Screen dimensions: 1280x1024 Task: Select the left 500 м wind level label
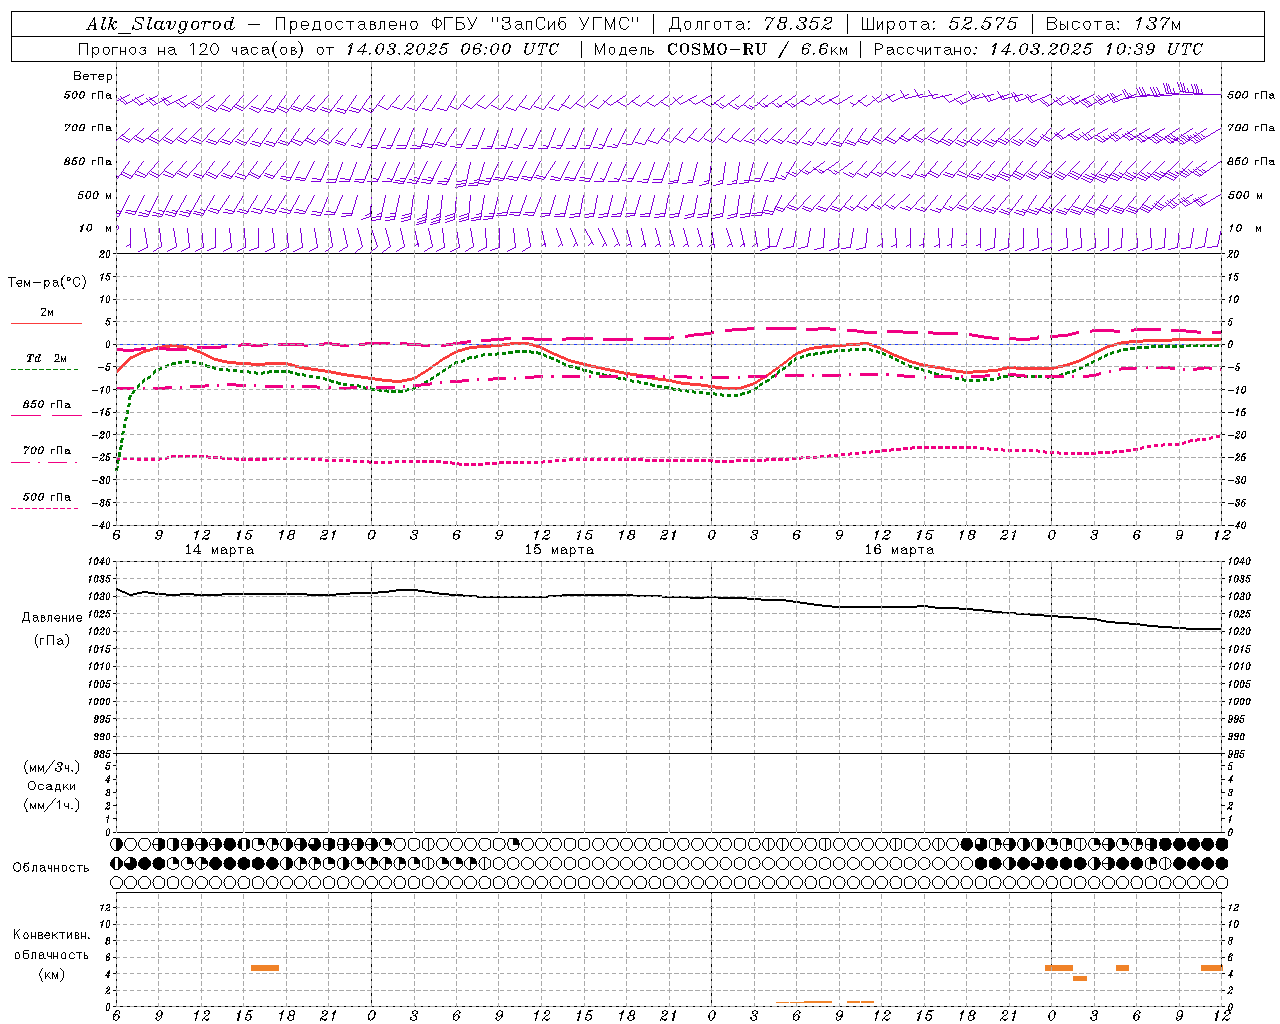[95, 195]
